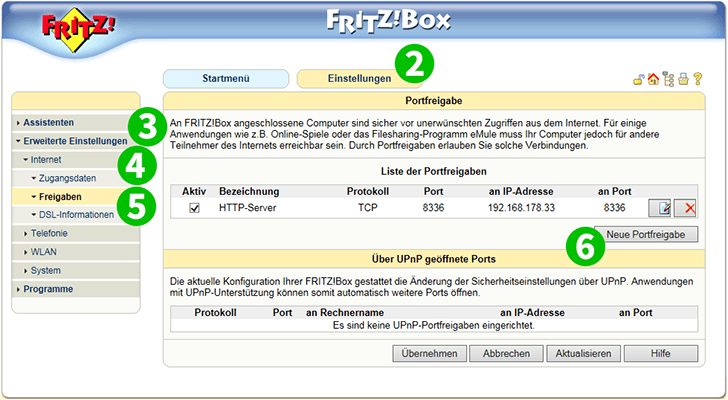Viewport: 728px width, 400px height.
Task: Open DSL-Informationen in the sidebar
Action: pos(76,215)
